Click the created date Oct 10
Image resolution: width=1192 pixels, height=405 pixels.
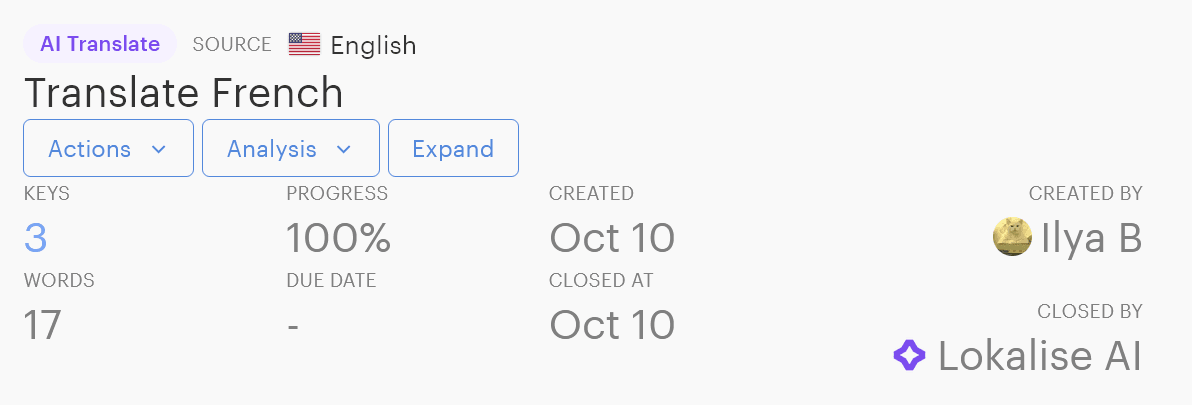(612, 238)
